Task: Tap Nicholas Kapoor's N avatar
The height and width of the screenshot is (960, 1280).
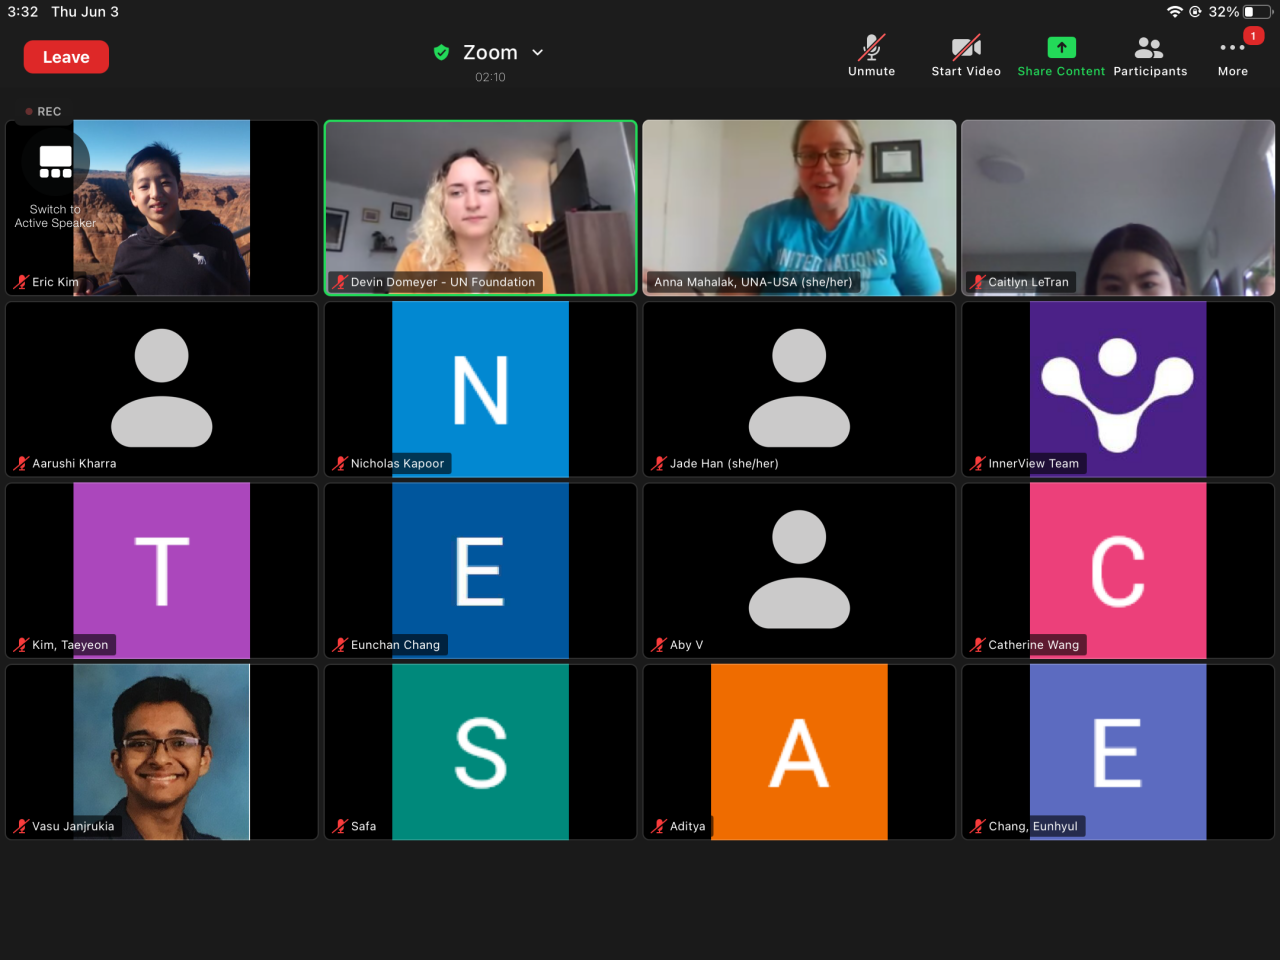Action: [481, 390]
